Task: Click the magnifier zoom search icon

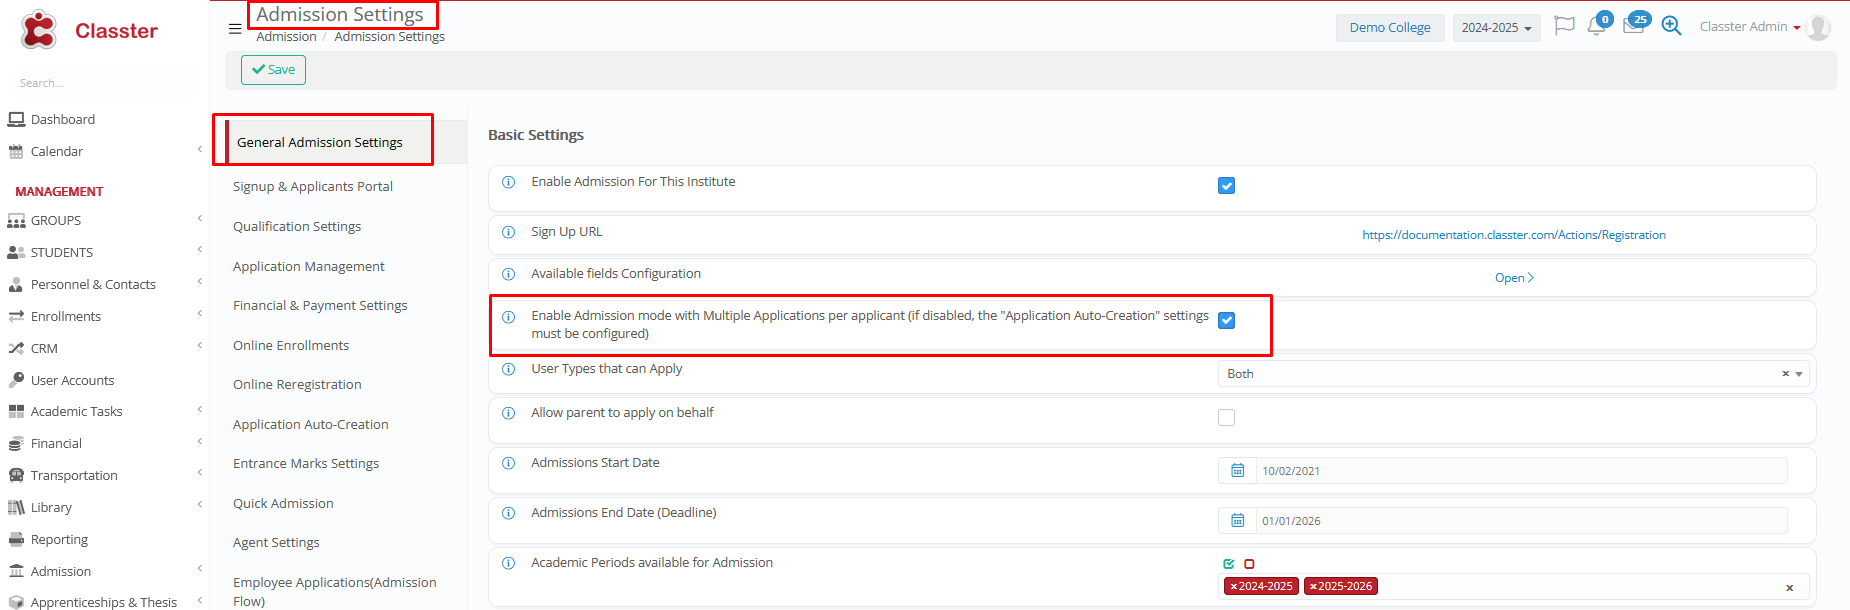Action: pos(1671,26)
